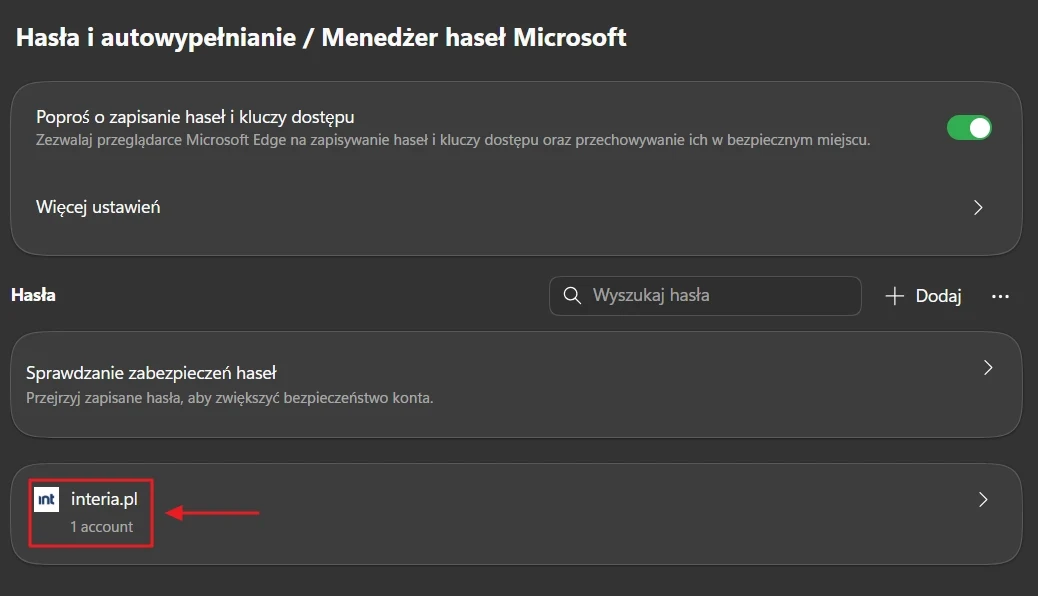
Task: Click Hasła i autowypełnianie breadcrumb link
Action: coord(156,37)
